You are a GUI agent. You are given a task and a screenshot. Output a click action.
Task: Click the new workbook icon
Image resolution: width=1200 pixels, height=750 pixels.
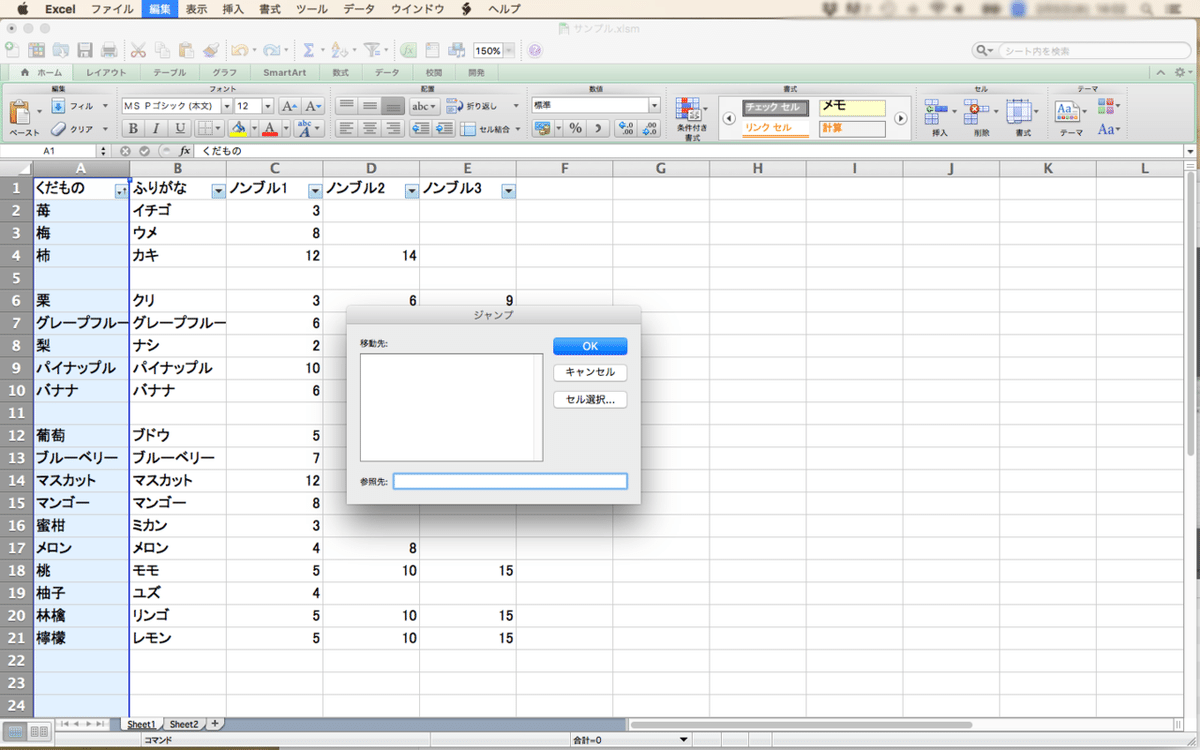13,50
